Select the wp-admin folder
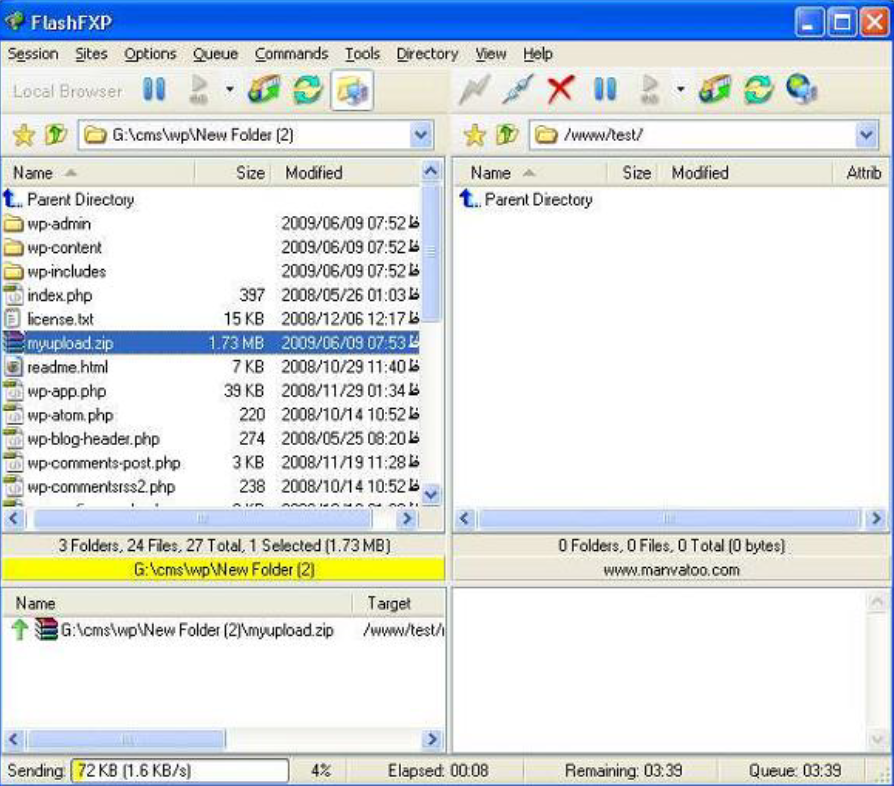Screen dimensions: 894x786 tap(211, 223)
